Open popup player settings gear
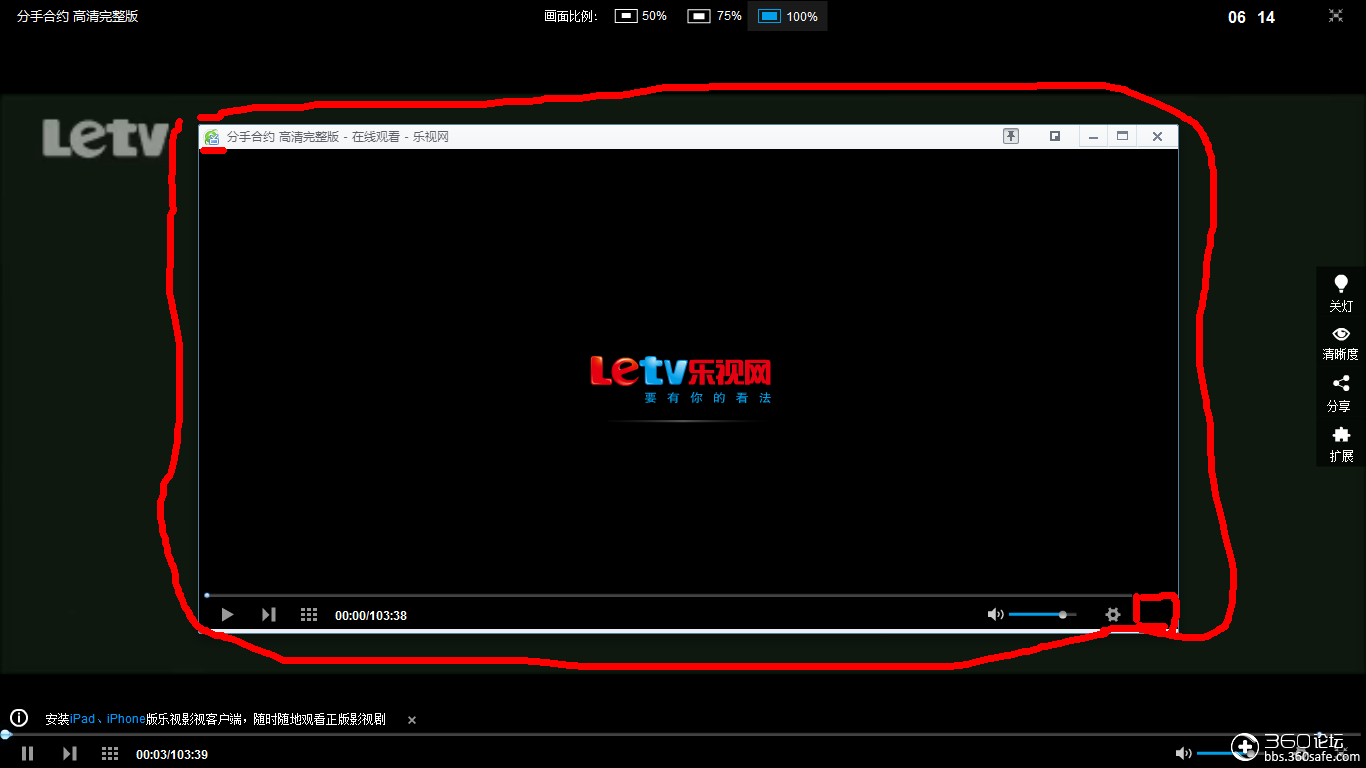The width and height of the screenshot is (1366, 768). pos(1112,615)
